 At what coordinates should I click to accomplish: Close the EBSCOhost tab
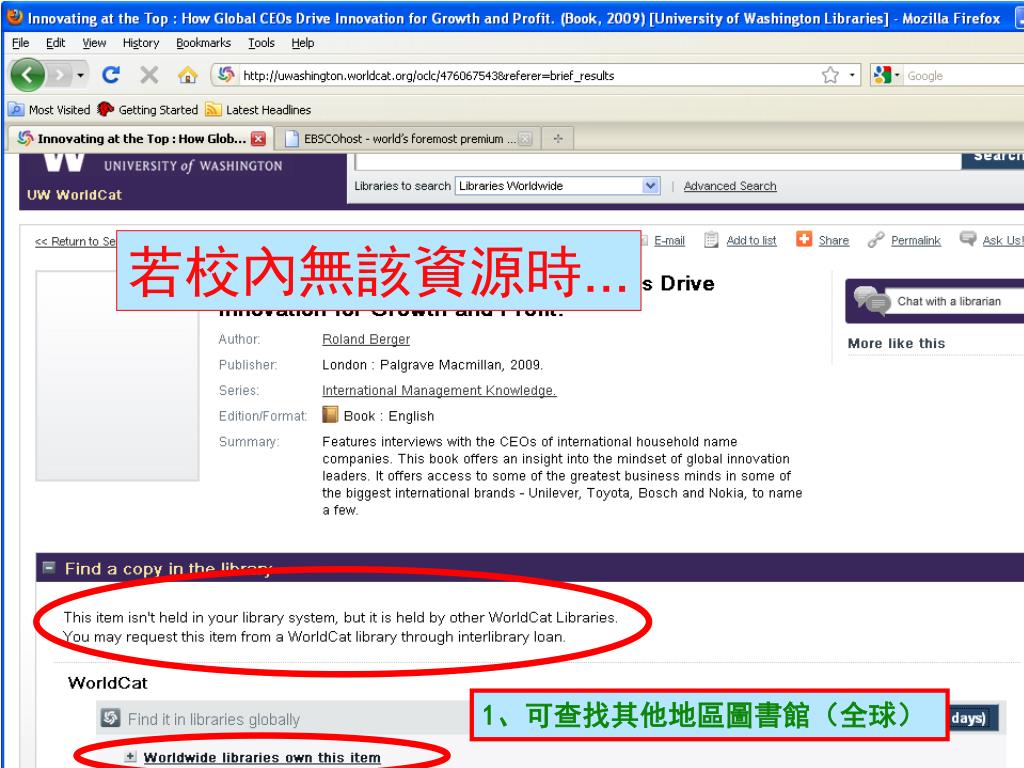pos(525,138)
